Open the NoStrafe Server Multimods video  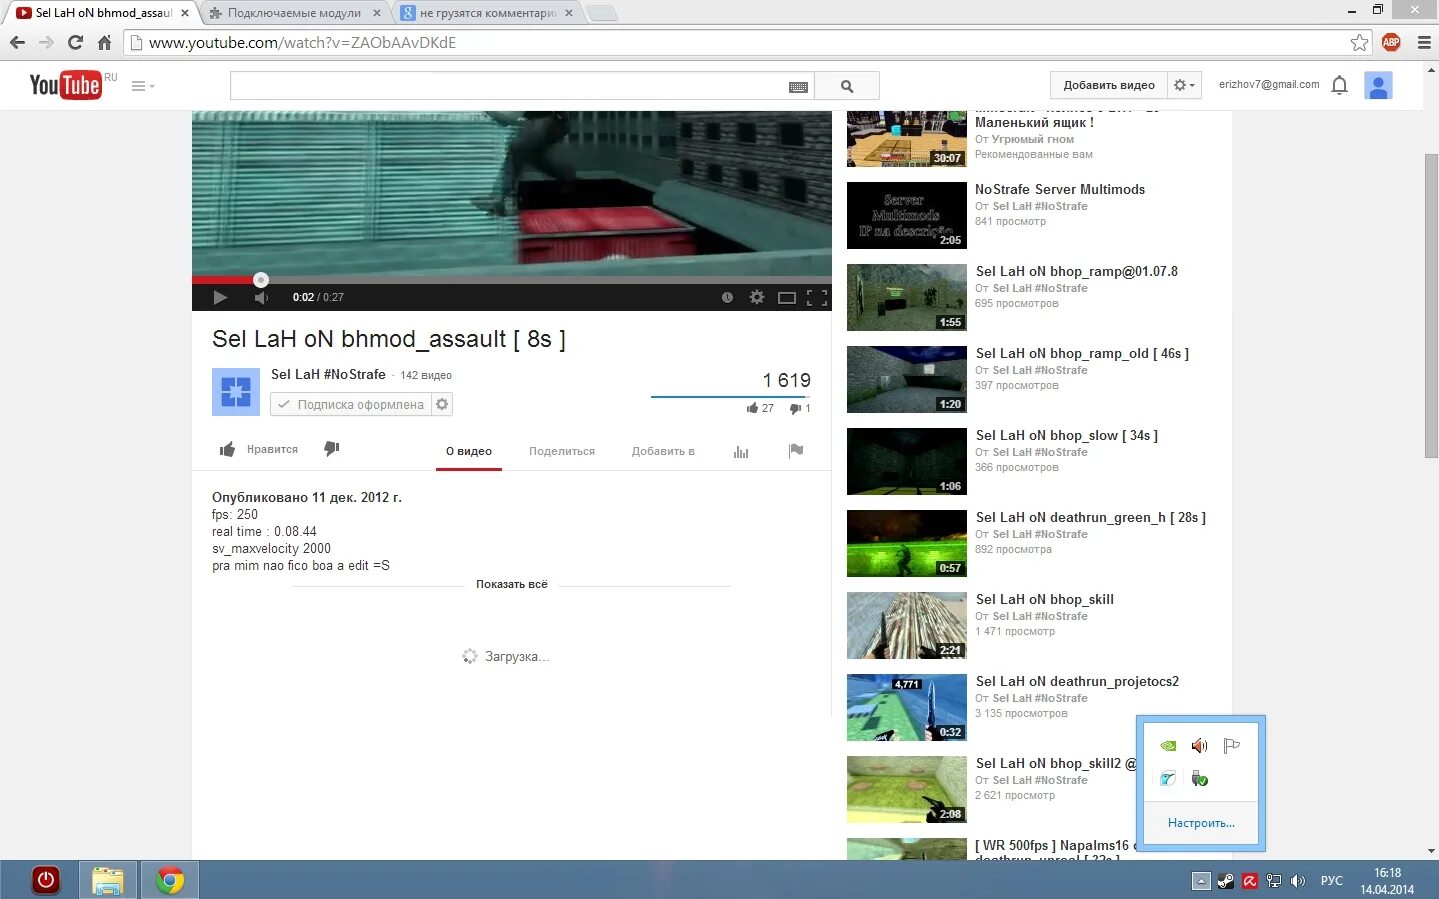click(1060, 189)
